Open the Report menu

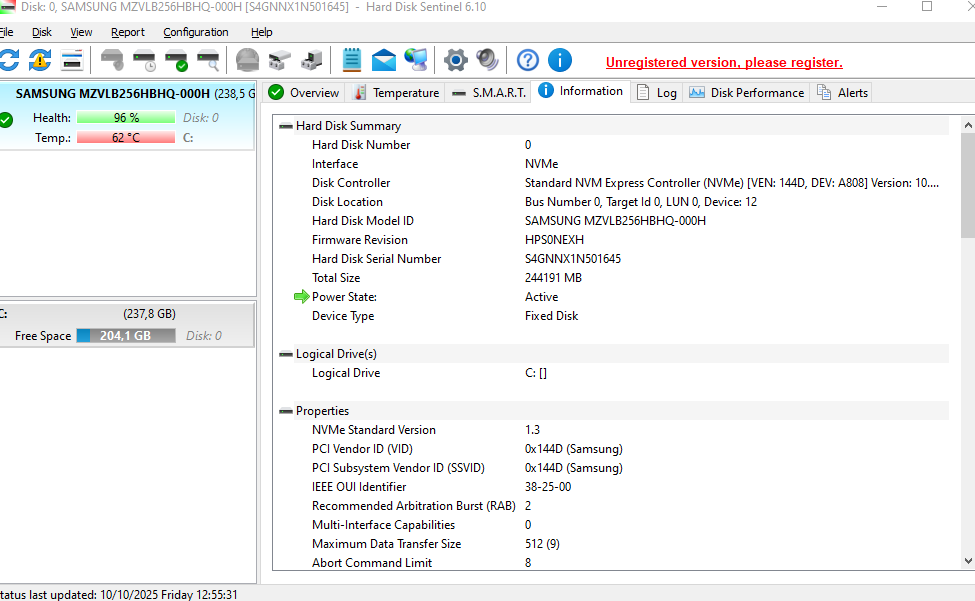(x=128, y=32)
